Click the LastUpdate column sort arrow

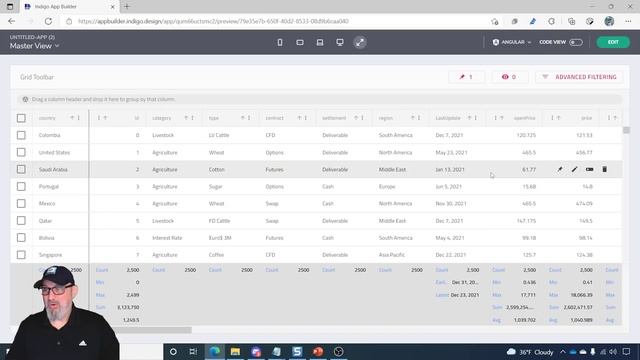pos(469,118)
